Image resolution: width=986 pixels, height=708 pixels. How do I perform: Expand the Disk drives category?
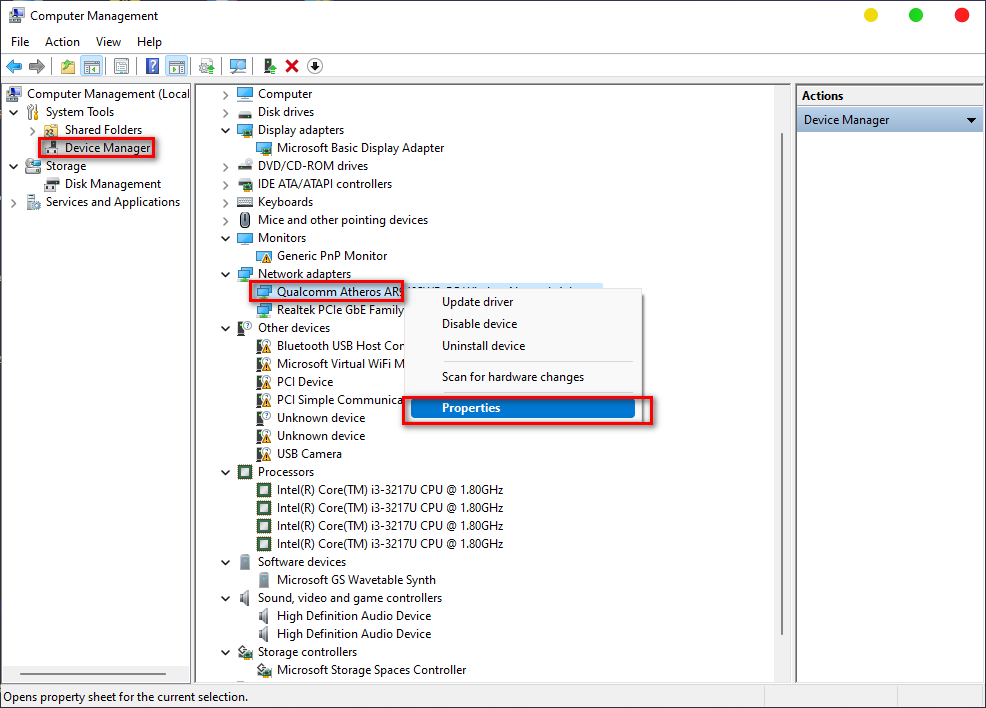[x=226, y=112]
